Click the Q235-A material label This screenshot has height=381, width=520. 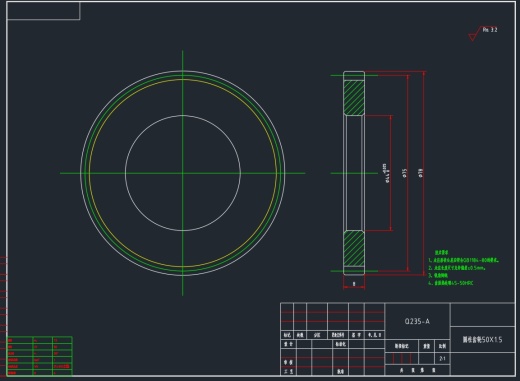(417, 321)
